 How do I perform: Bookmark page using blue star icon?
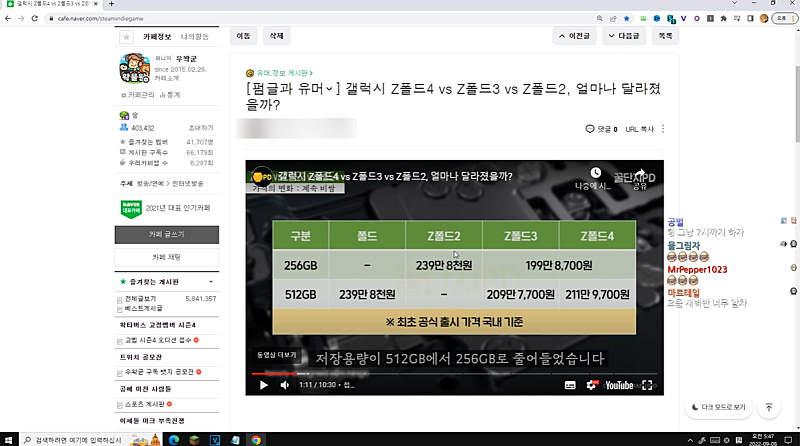[x=627, y=18]
